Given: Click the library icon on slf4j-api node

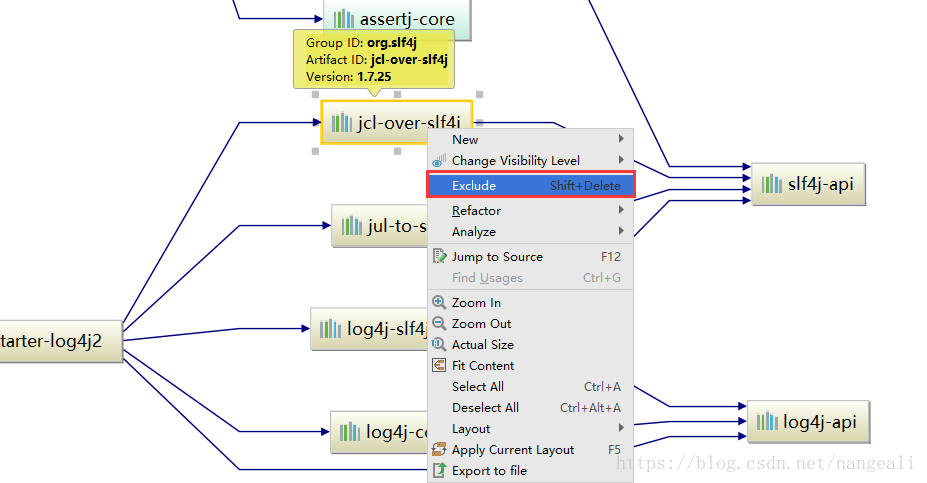Looking at the screenshot, I should (772, 184).
